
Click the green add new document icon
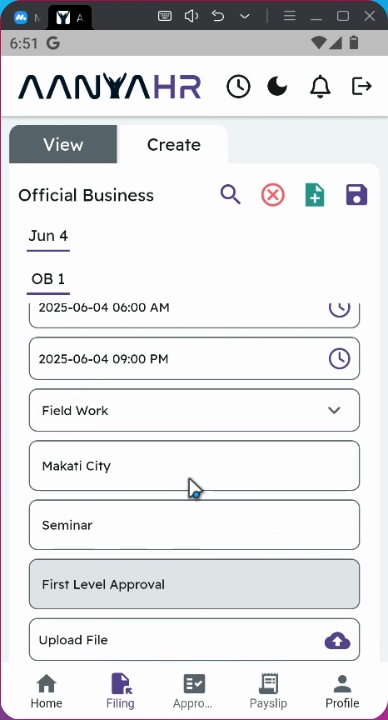click(x=315, y=195)
